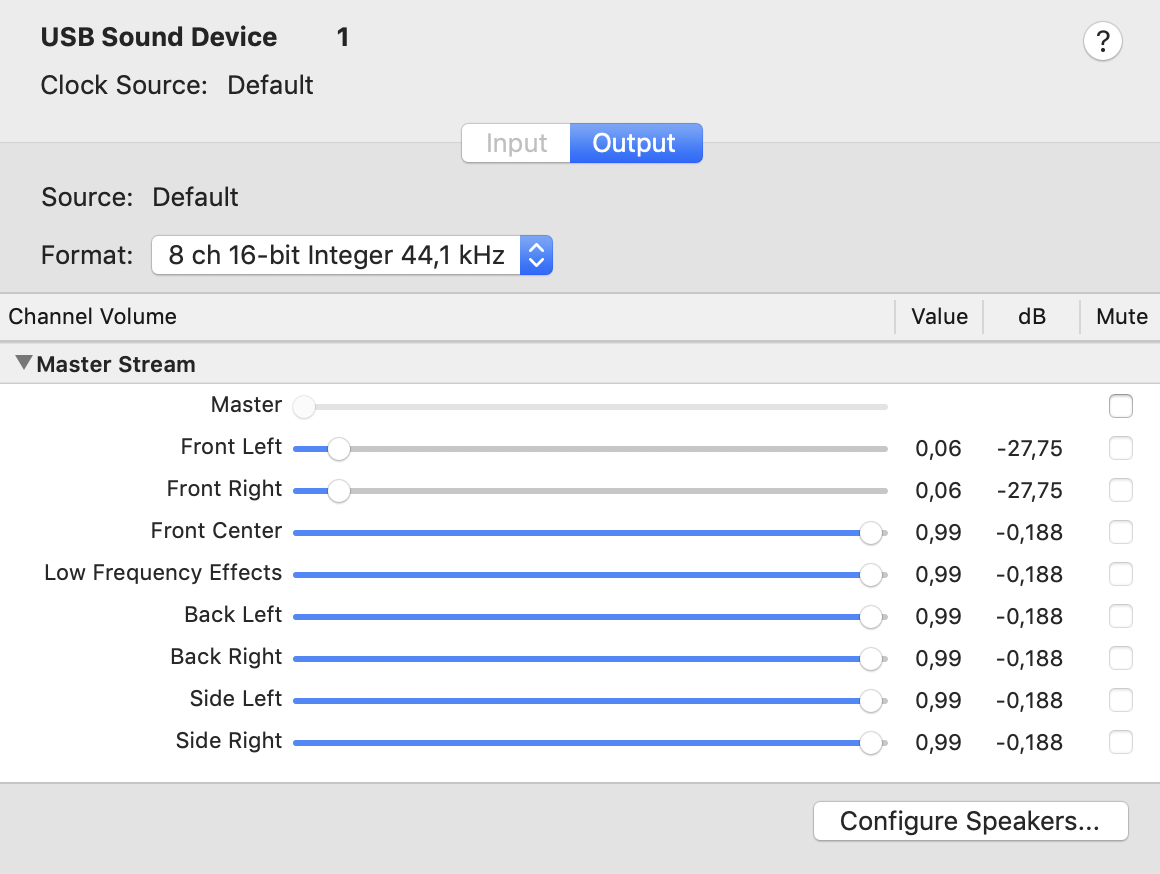Click the Value column header
Image resolution: width=1160 pixels, height=874 pixels.
tap(939, 317)
